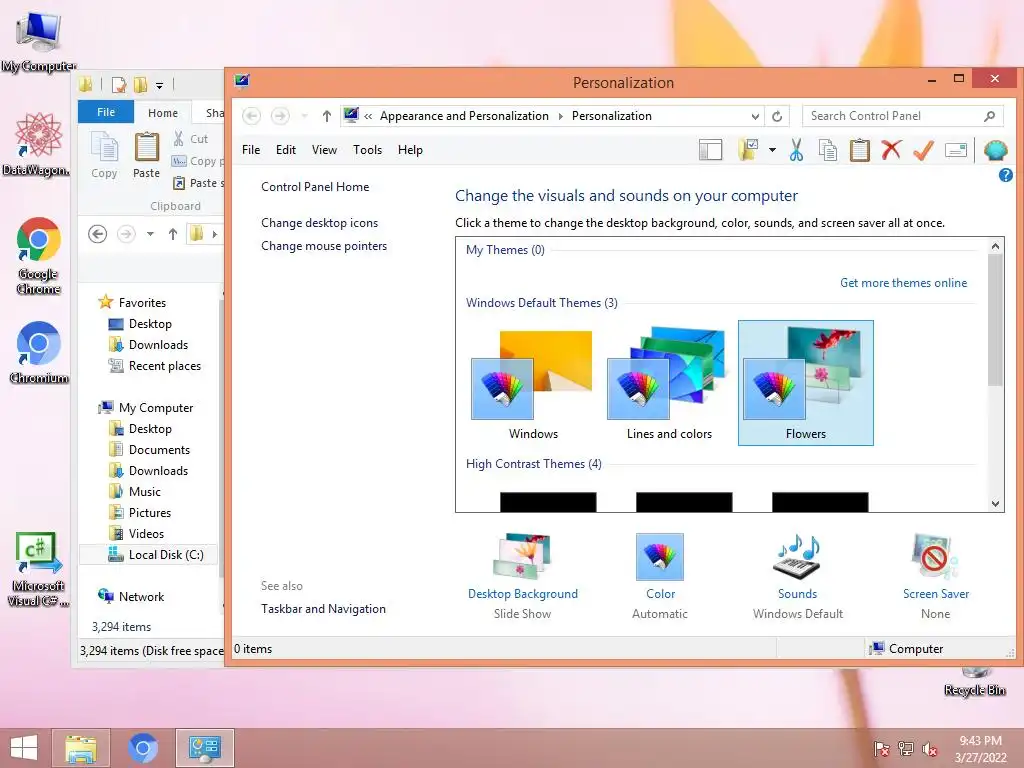Click Cut in File Explorer ribbon
The image size is (1024, 768).
tap(191, 138)
